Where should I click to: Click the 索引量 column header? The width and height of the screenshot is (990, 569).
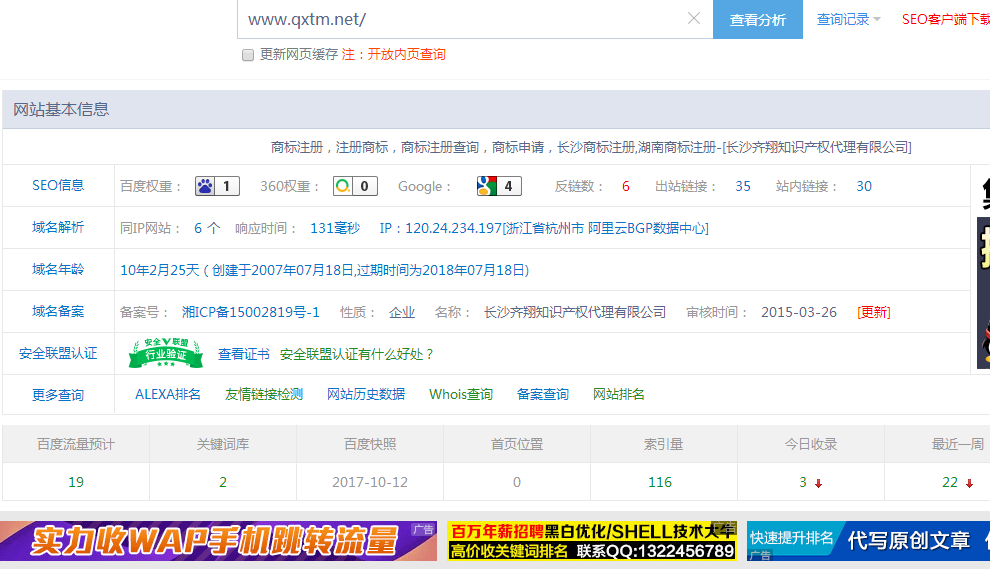[664, 445]
